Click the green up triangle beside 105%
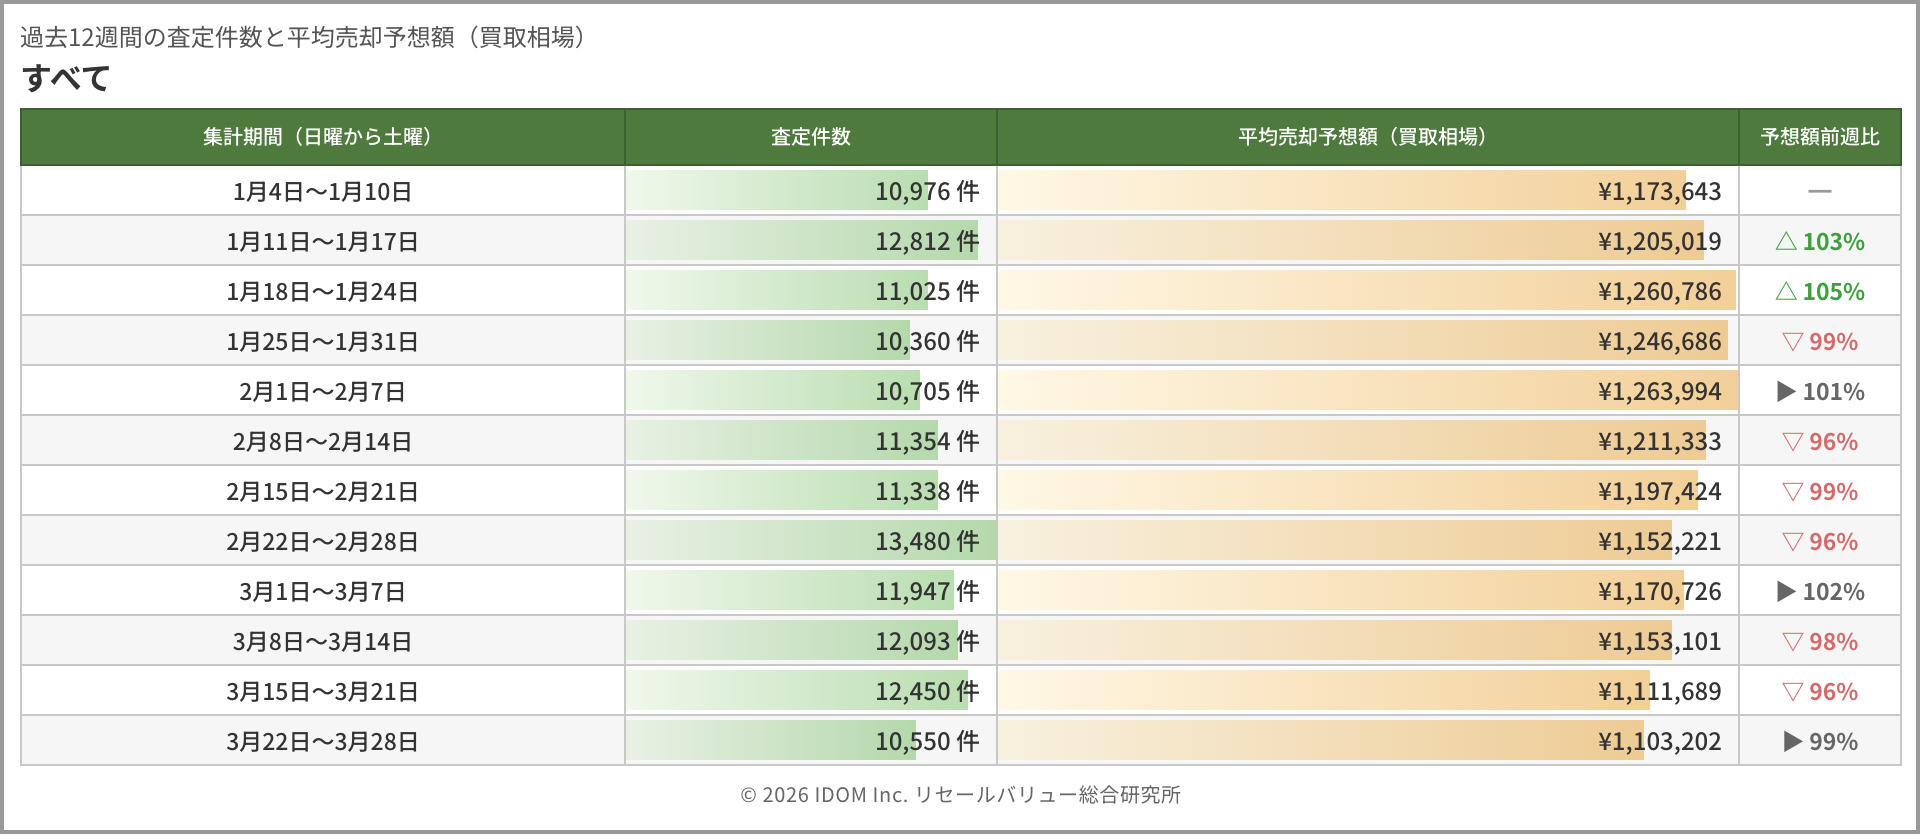Image resolution: width=1920 pixels, height=836 pixels. [1786, 291]
